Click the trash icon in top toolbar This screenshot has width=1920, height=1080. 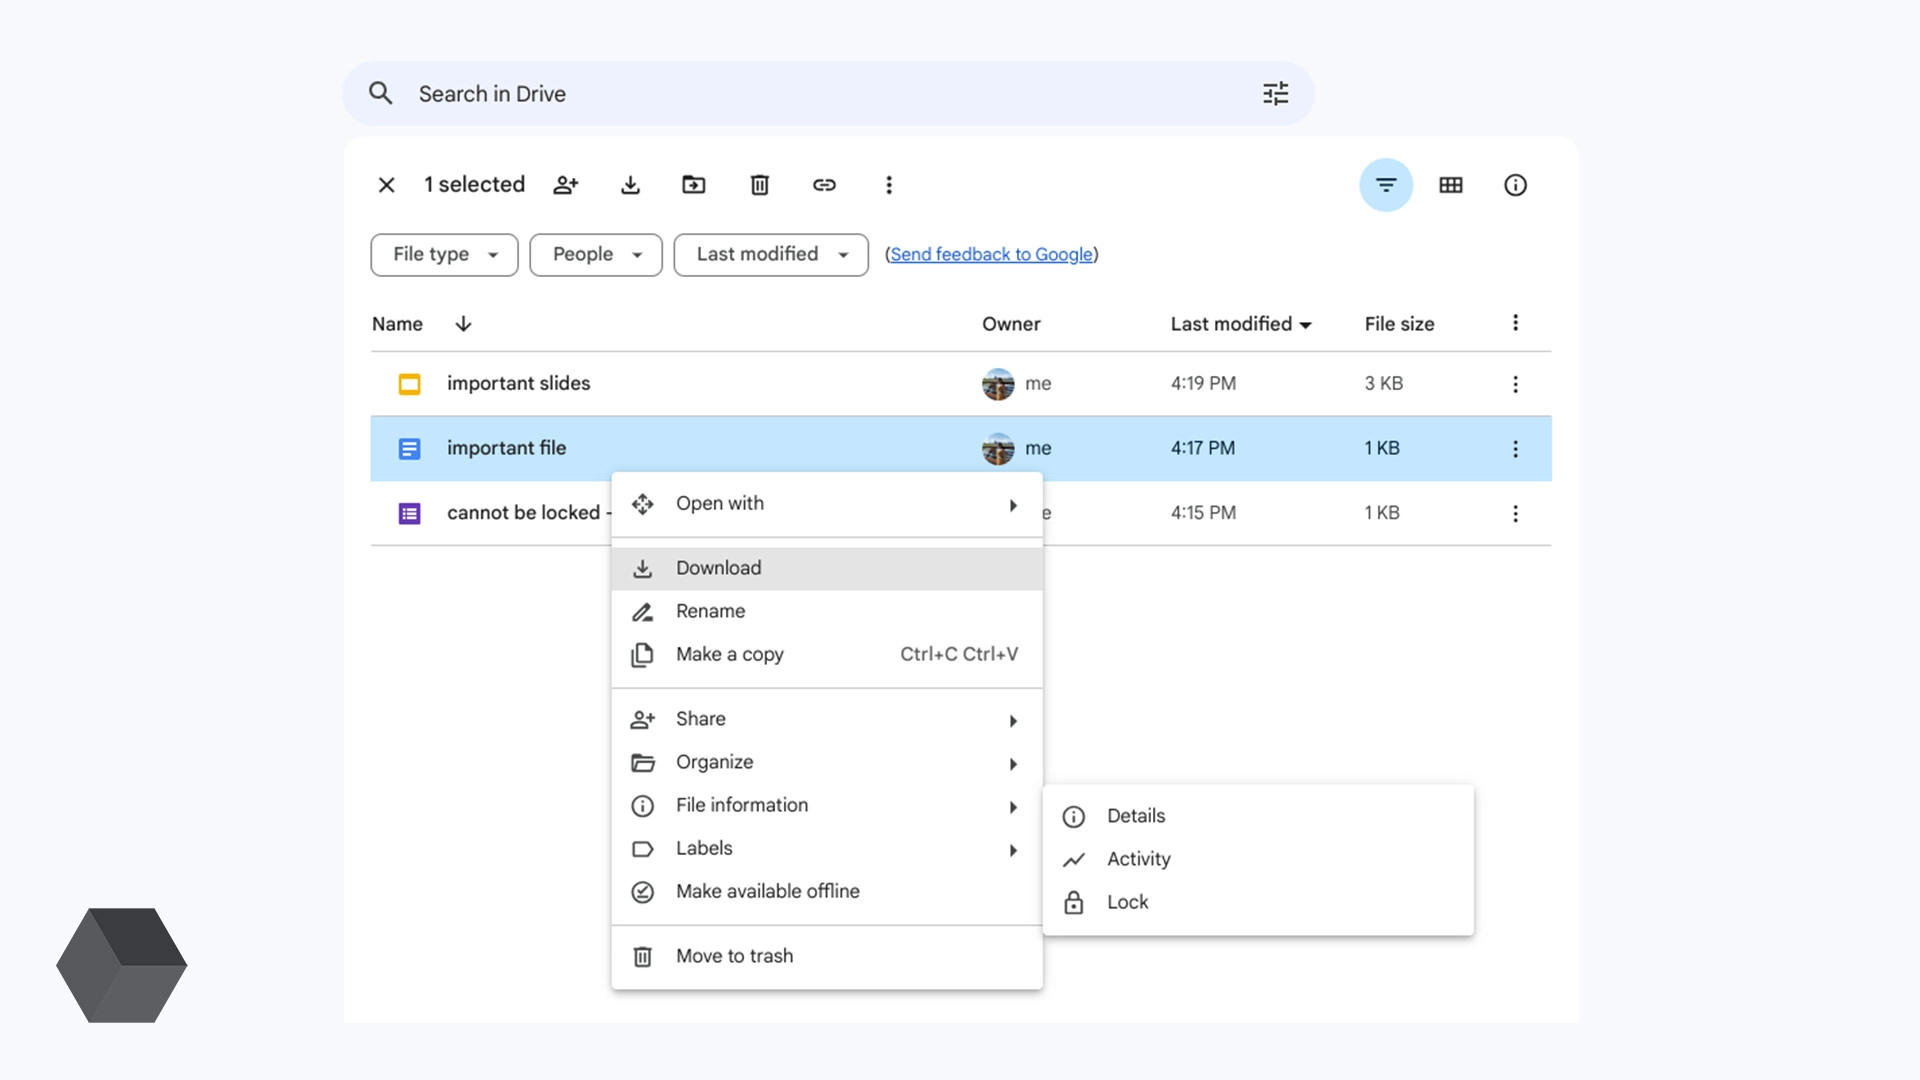coord(759,185)
